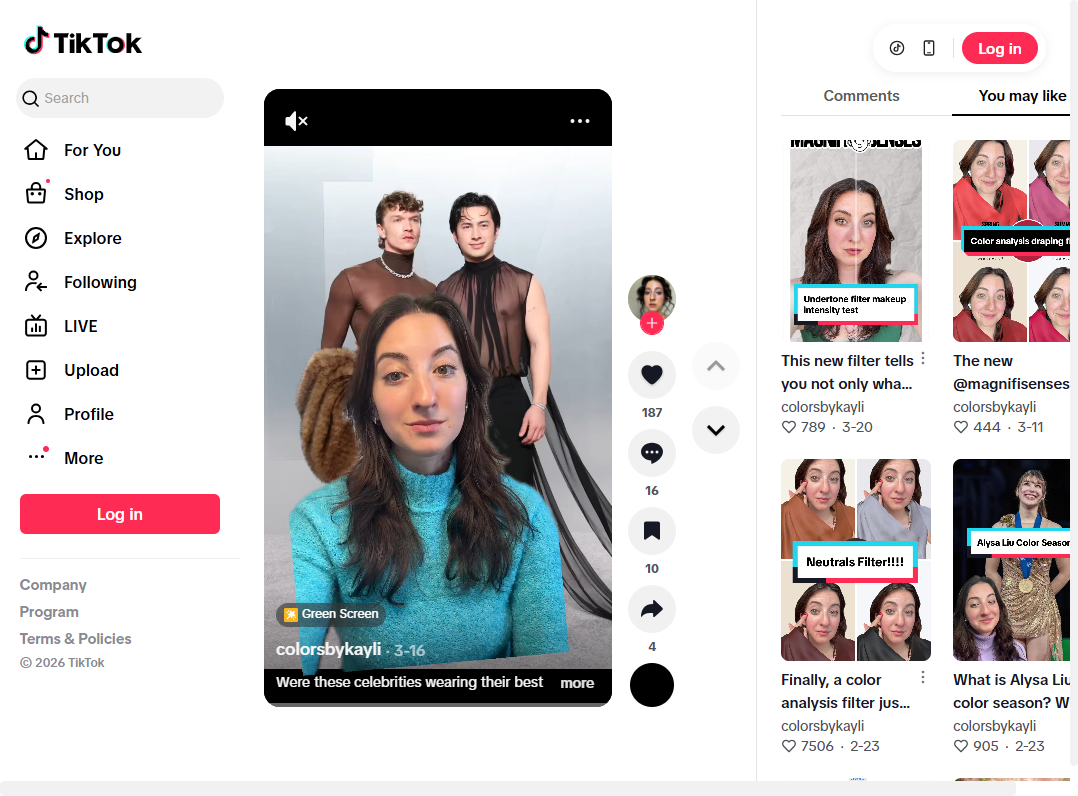Open the video three-dot options menu
This screenshot has width=1078, height=796.
580,121
